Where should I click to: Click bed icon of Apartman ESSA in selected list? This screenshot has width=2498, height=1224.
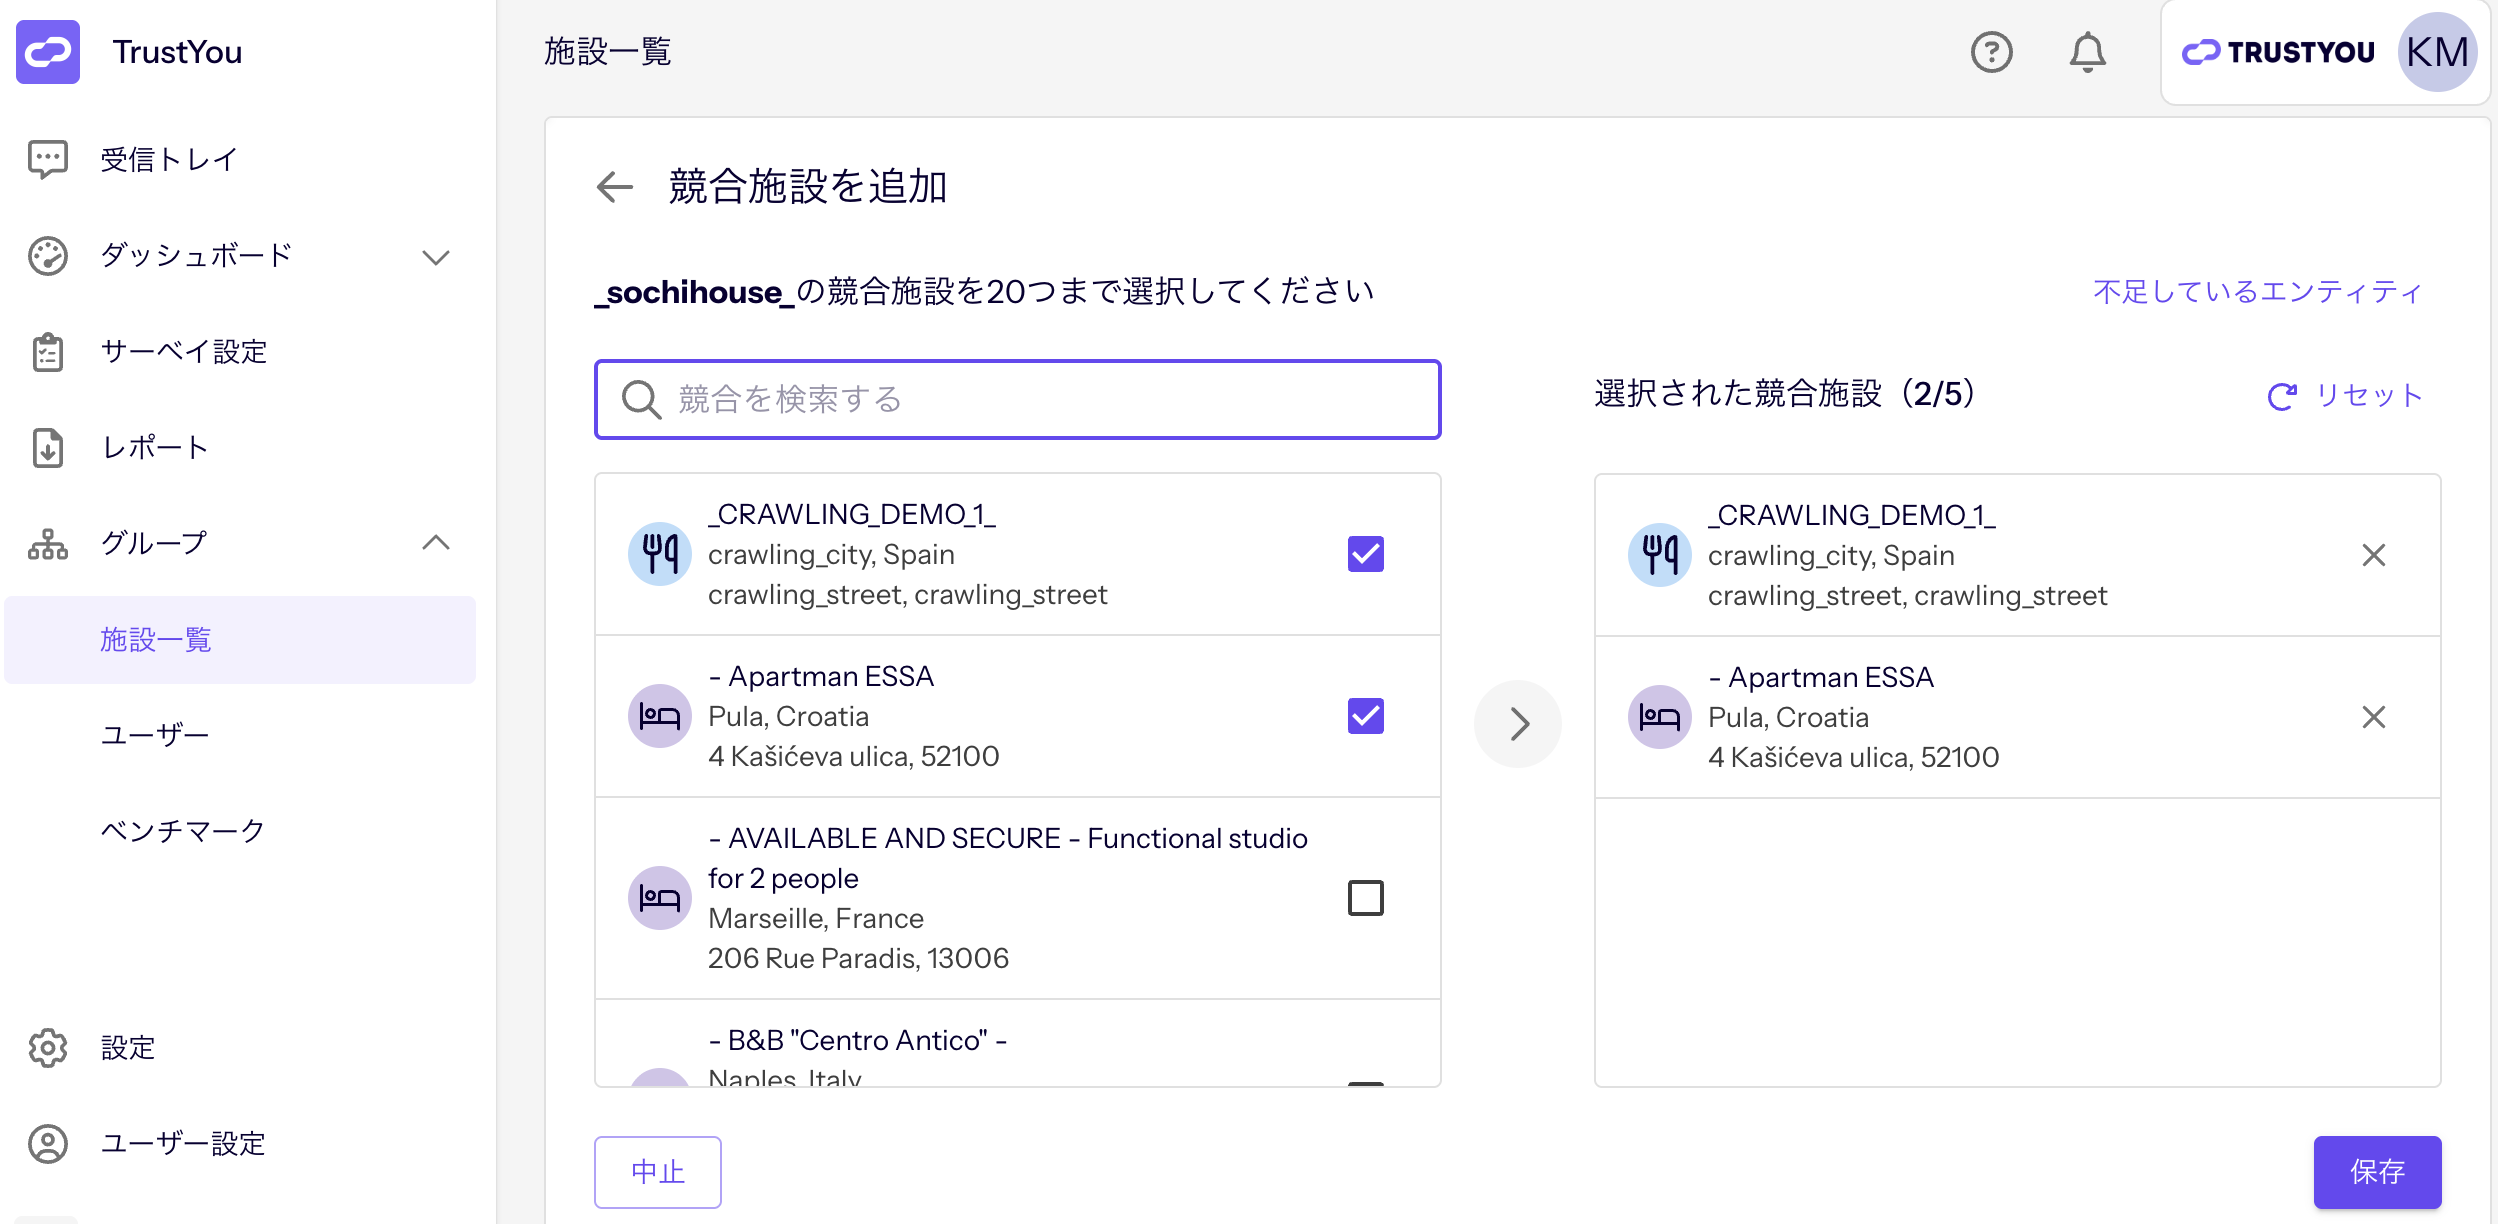point(1660,717)
